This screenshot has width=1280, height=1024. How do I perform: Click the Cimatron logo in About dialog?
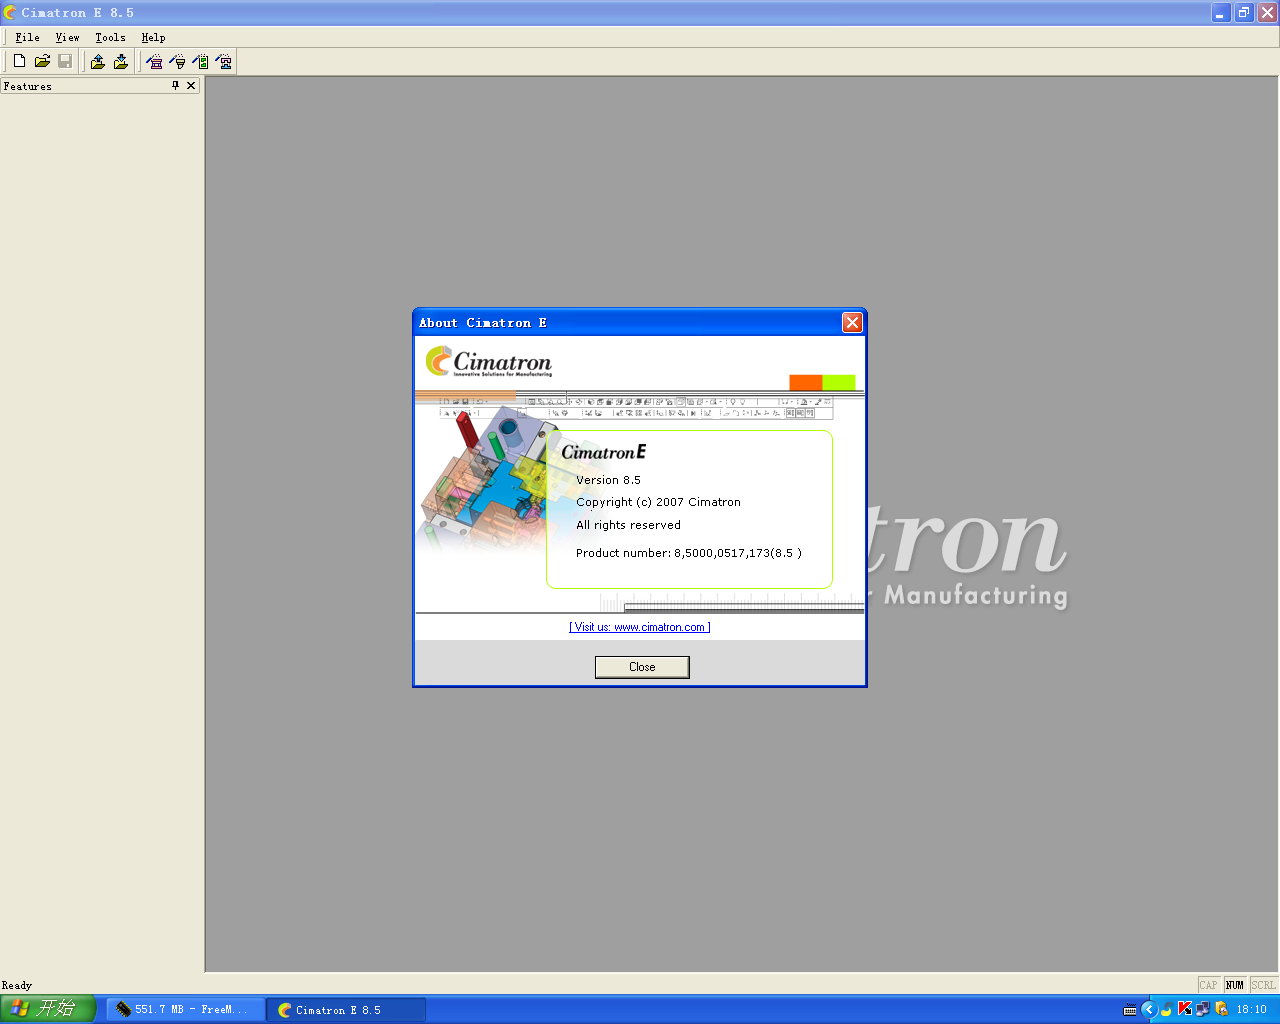(489, 361)
